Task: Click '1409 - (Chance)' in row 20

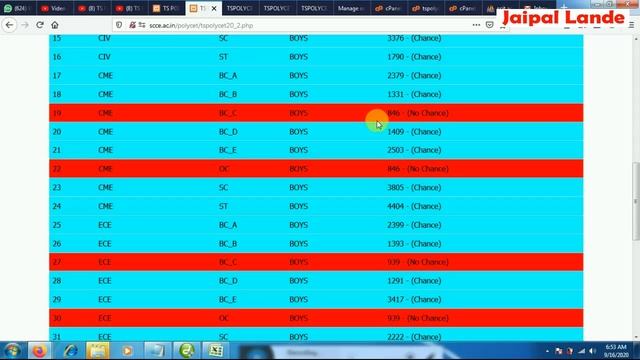Action: (x=414, y=132)
